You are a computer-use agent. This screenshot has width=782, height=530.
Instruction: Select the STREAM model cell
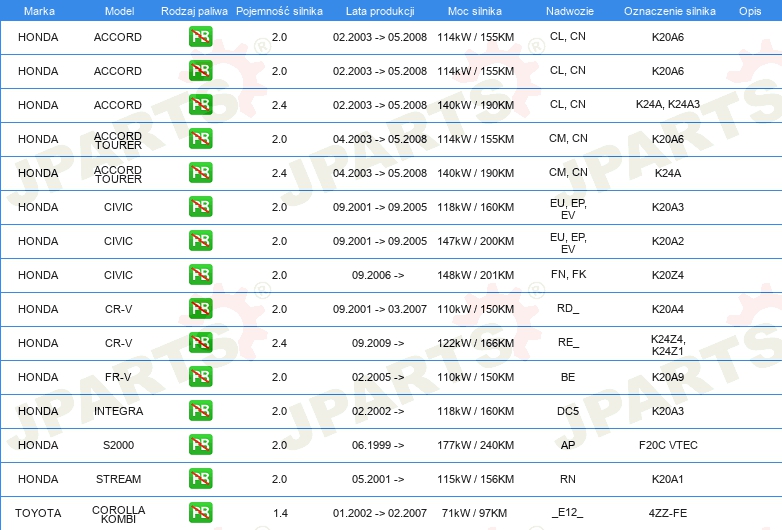(x=118, y=479)
